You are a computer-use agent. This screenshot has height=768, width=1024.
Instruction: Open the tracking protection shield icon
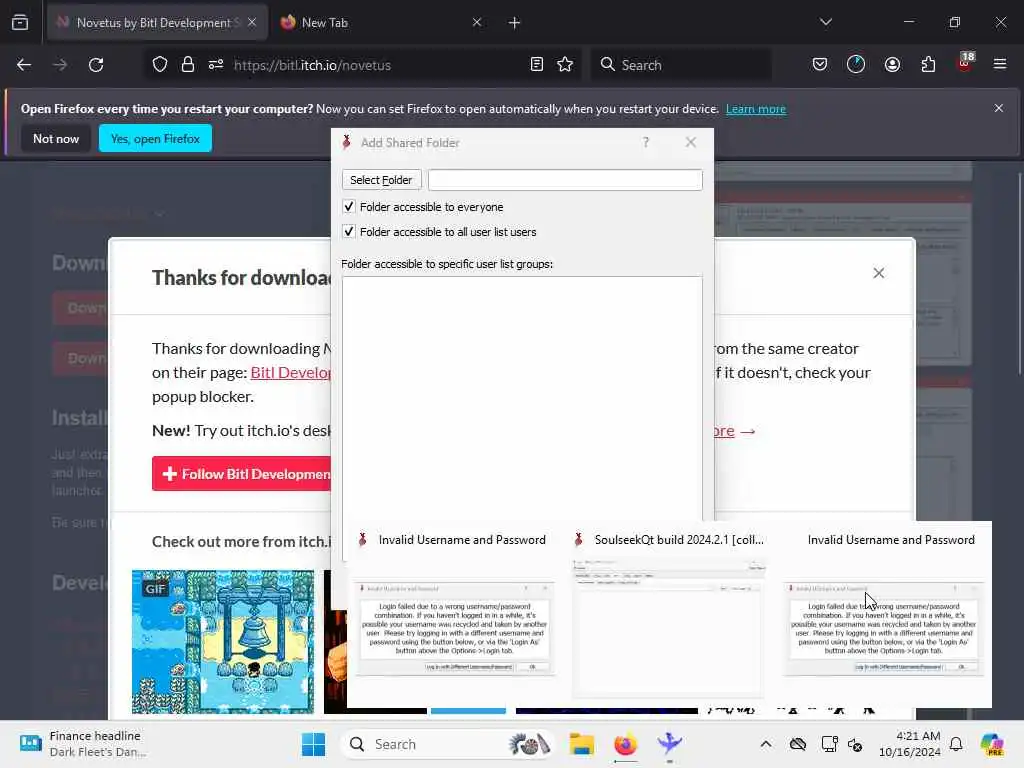tap(160, 65)
